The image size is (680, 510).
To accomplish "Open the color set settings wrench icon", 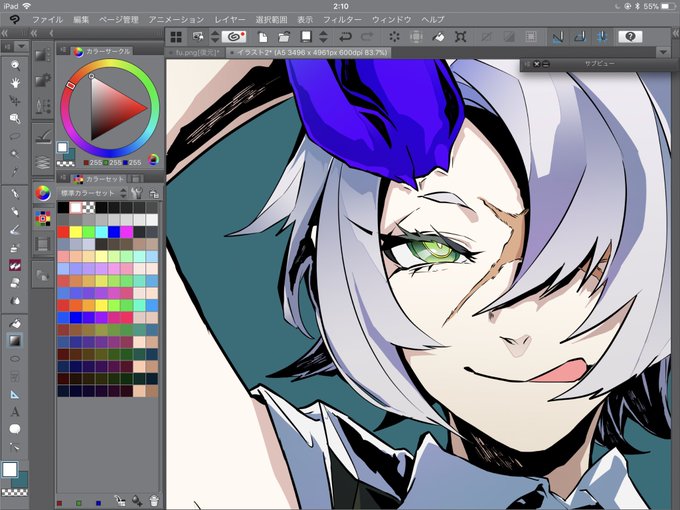I will tap(137, 193).
